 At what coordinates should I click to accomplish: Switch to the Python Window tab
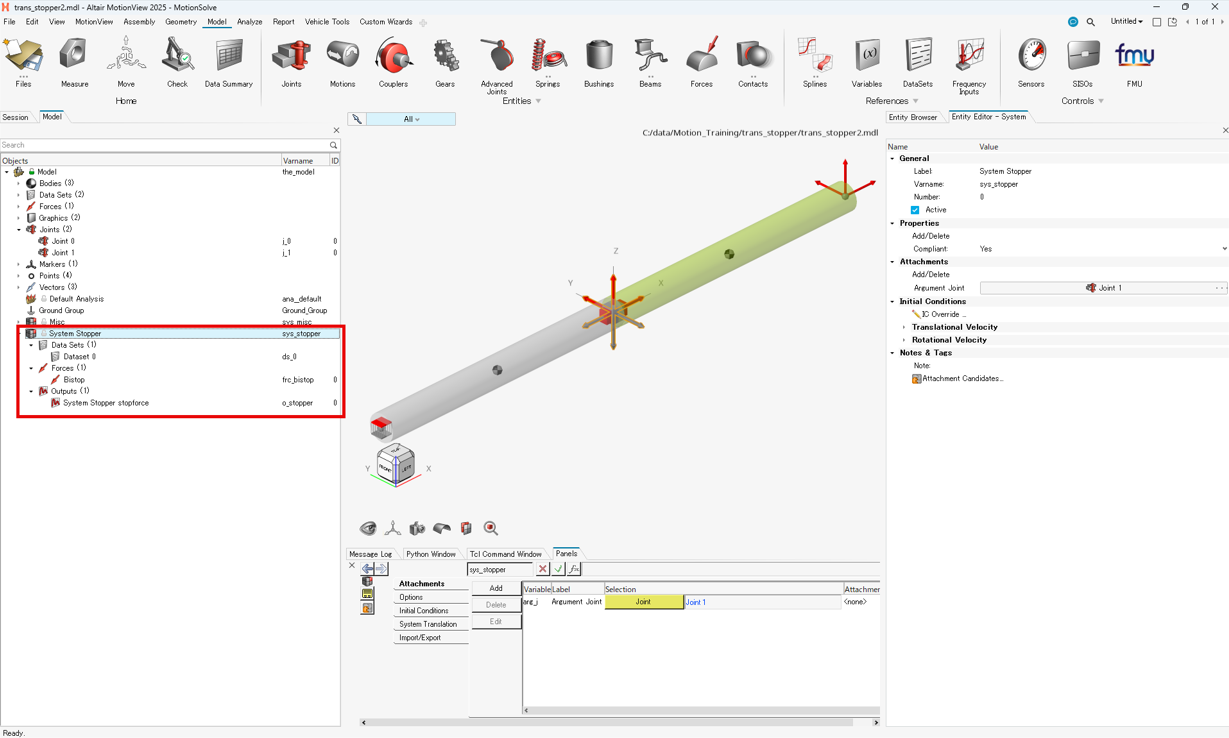[431, 554]
